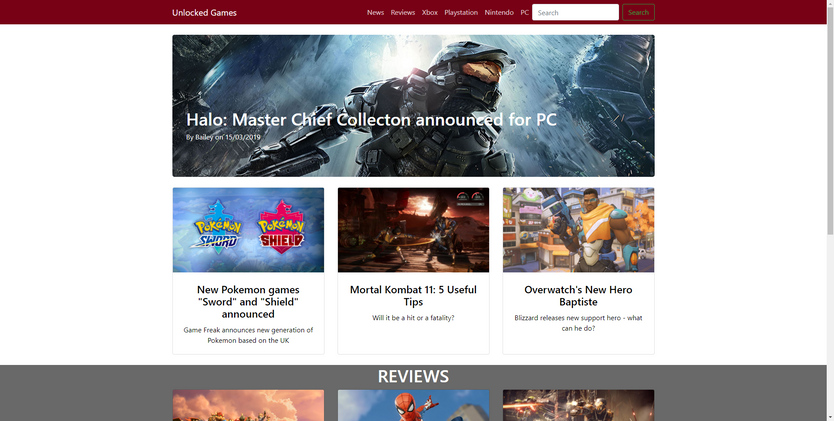Open the third review card with mech image
This screenshot has width=834, height=421.
578,405
